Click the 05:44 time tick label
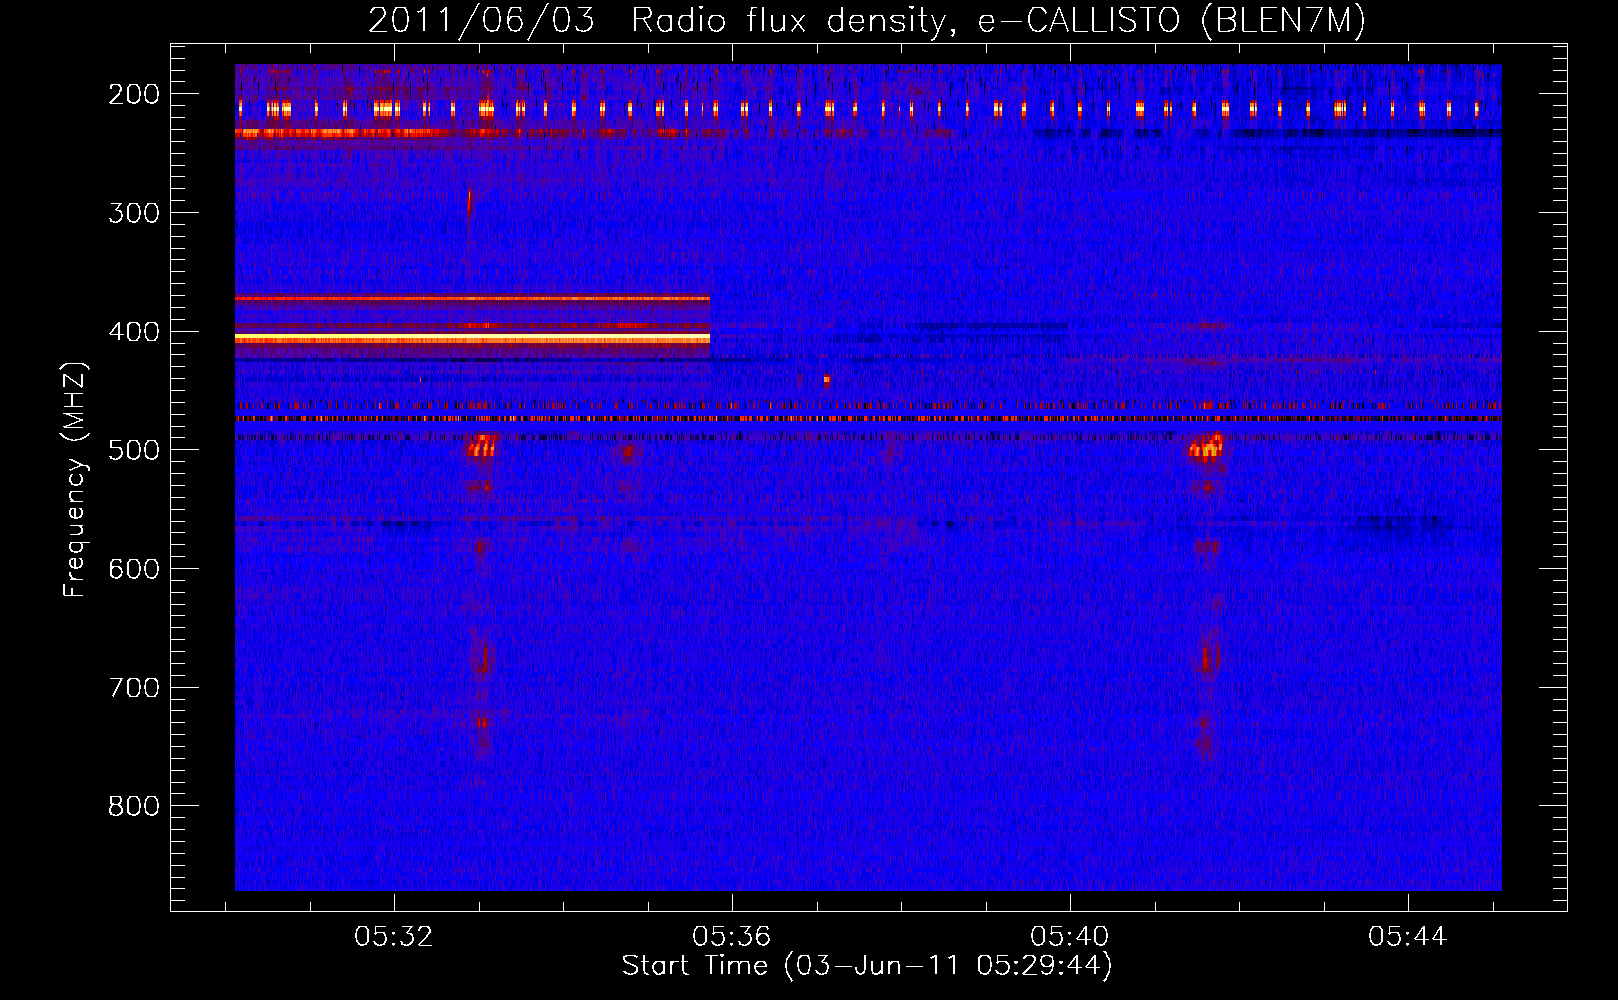Viewport: 1618px width, 1000px height. point(1408,937)
